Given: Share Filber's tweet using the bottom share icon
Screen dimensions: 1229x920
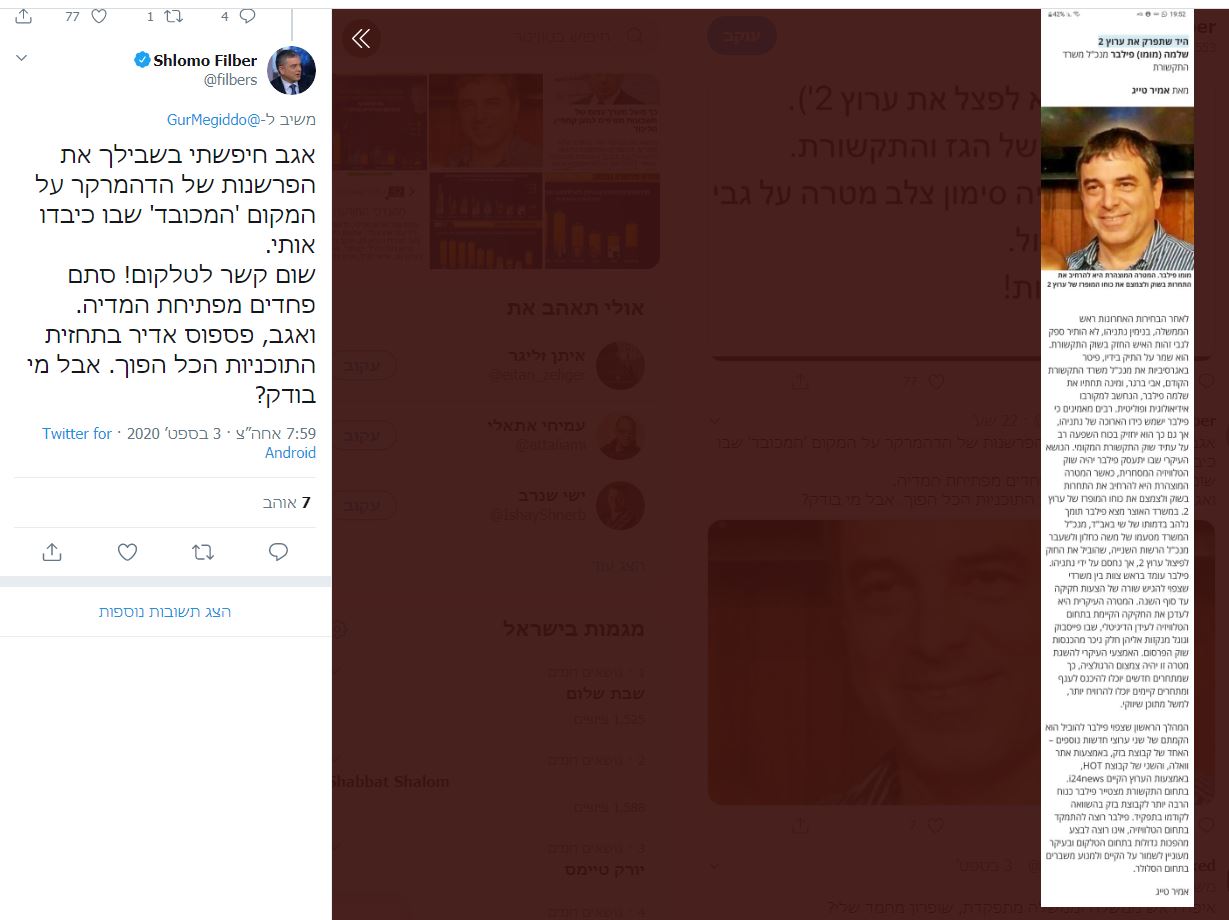Looking at the screenshot, I should pos(52,551).
